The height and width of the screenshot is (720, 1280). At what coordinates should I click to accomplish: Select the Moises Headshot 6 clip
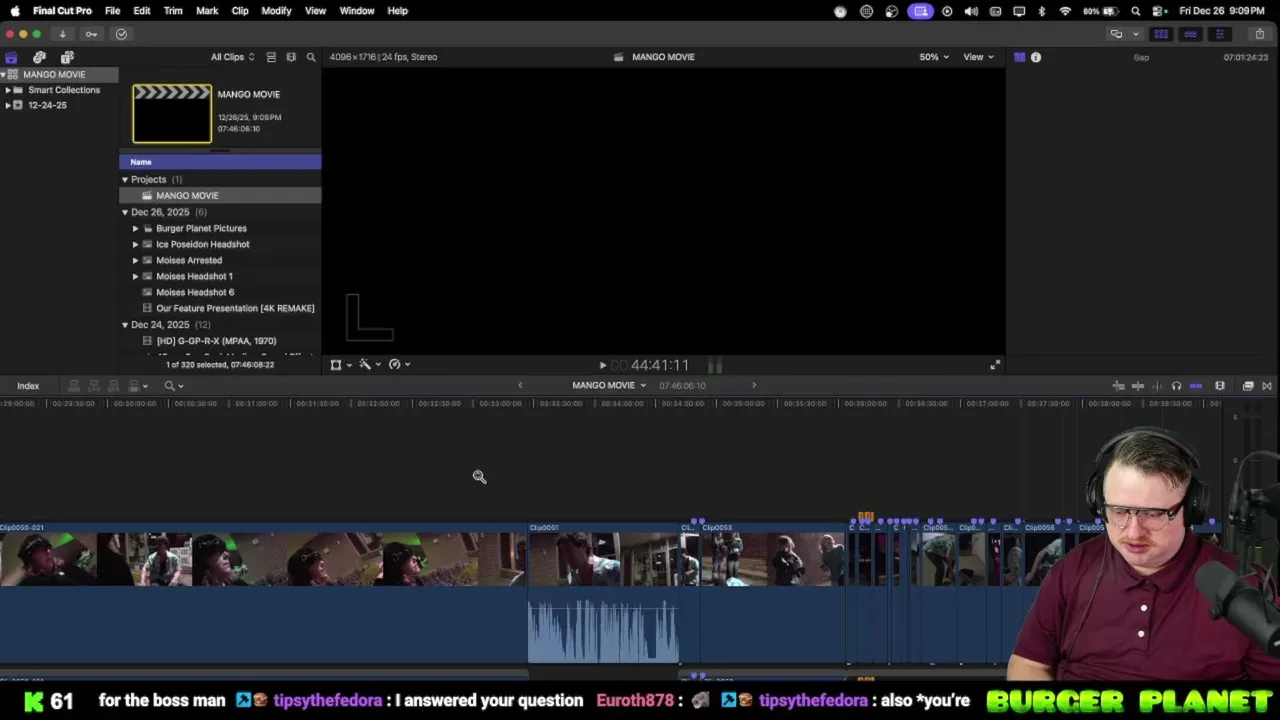[x=220, y=292]
